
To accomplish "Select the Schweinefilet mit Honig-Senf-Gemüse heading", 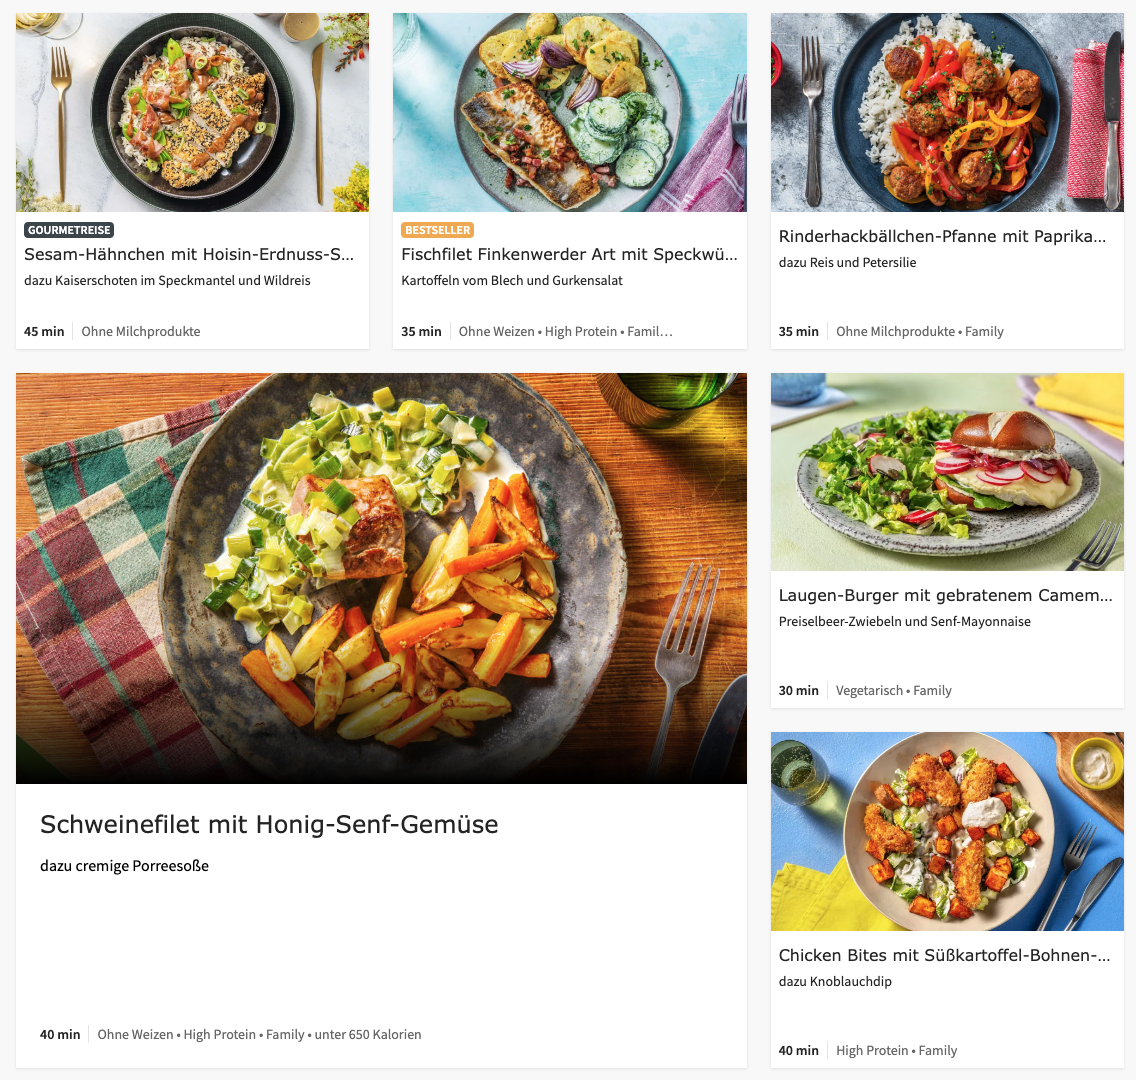I will [x=269, y=824].
